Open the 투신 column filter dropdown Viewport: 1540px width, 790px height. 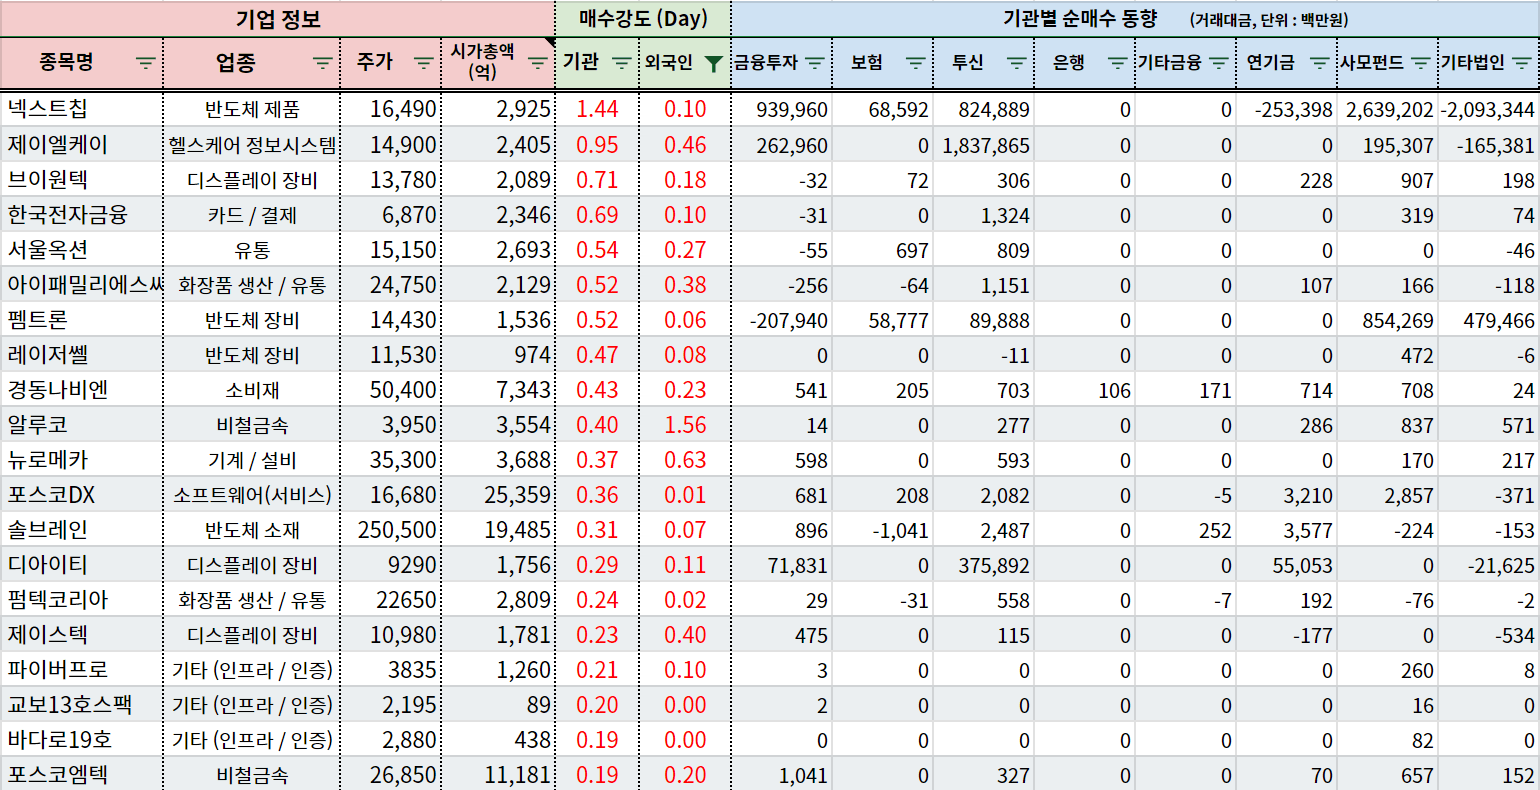click(1017, 63)
